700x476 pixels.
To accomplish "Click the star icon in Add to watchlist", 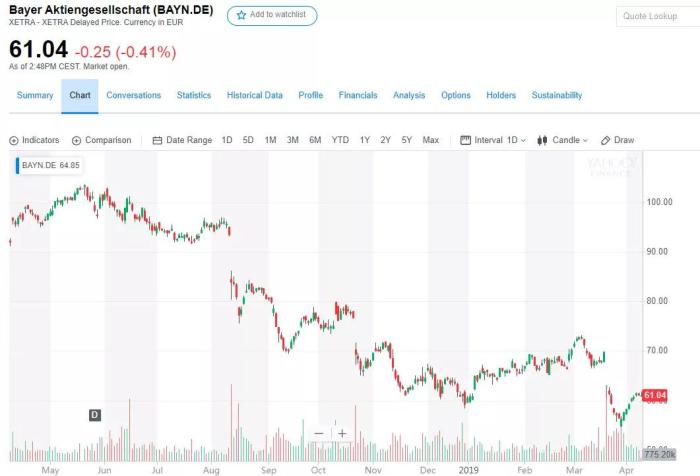I will pyautogui.click(x=242, y=15).
